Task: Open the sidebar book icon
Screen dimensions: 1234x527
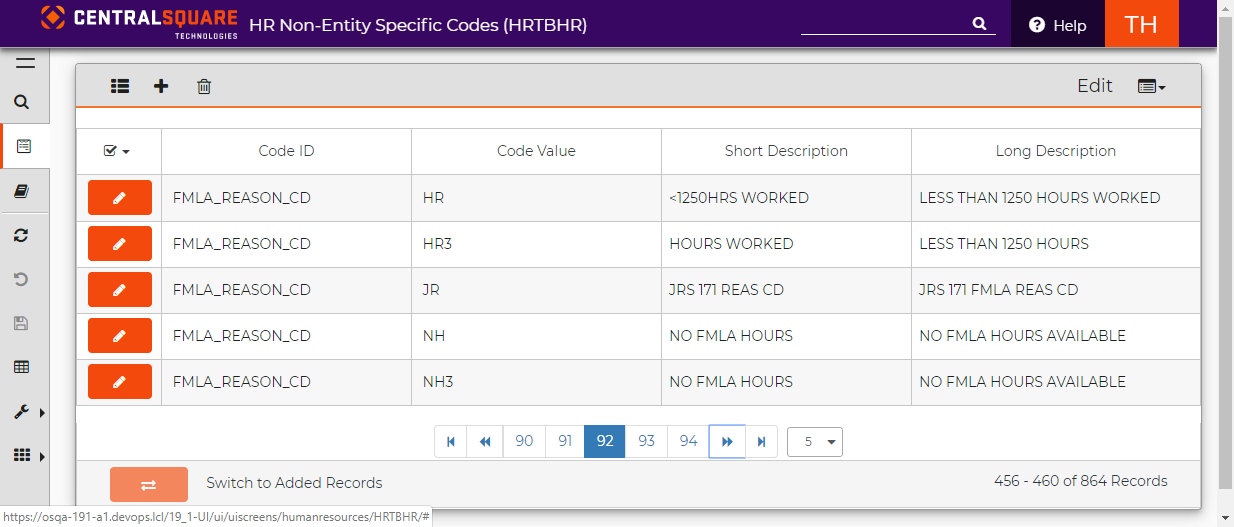Action: (22, 191)
